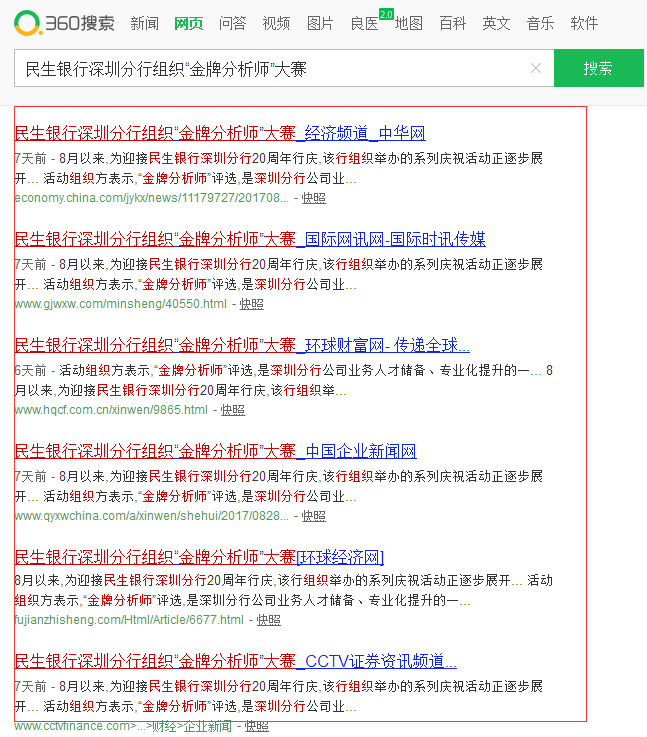Open the 英文 tab
The width and height of the screenshot is (647, 737).
point(496,23)
